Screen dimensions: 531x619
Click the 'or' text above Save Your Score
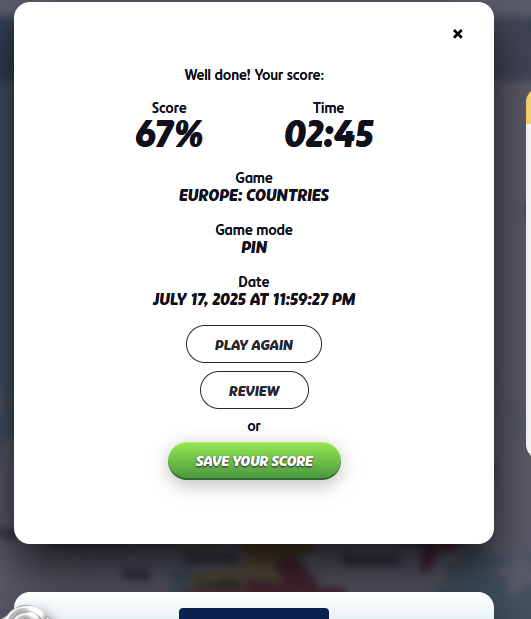[254, 426]
